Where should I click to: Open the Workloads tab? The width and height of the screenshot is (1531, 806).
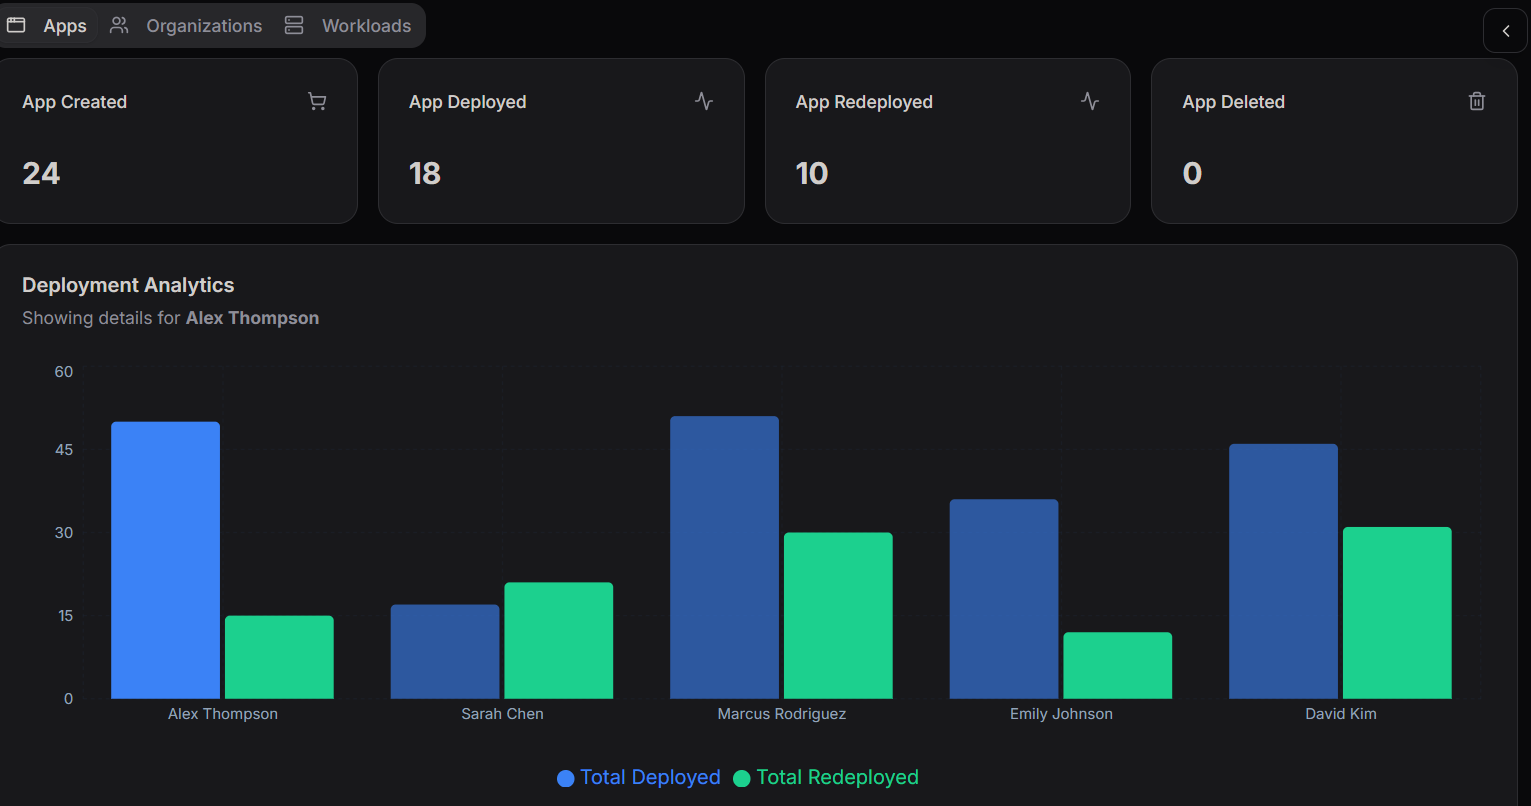366,26
